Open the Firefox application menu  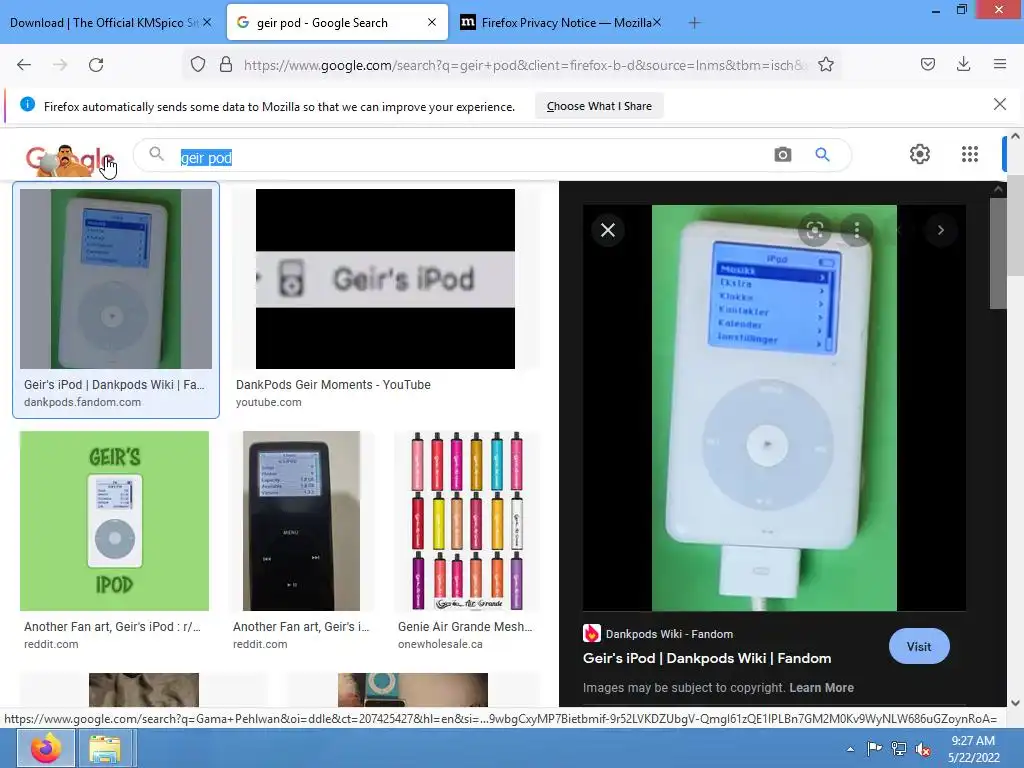pyautogui.click(x=1000, y=64)
